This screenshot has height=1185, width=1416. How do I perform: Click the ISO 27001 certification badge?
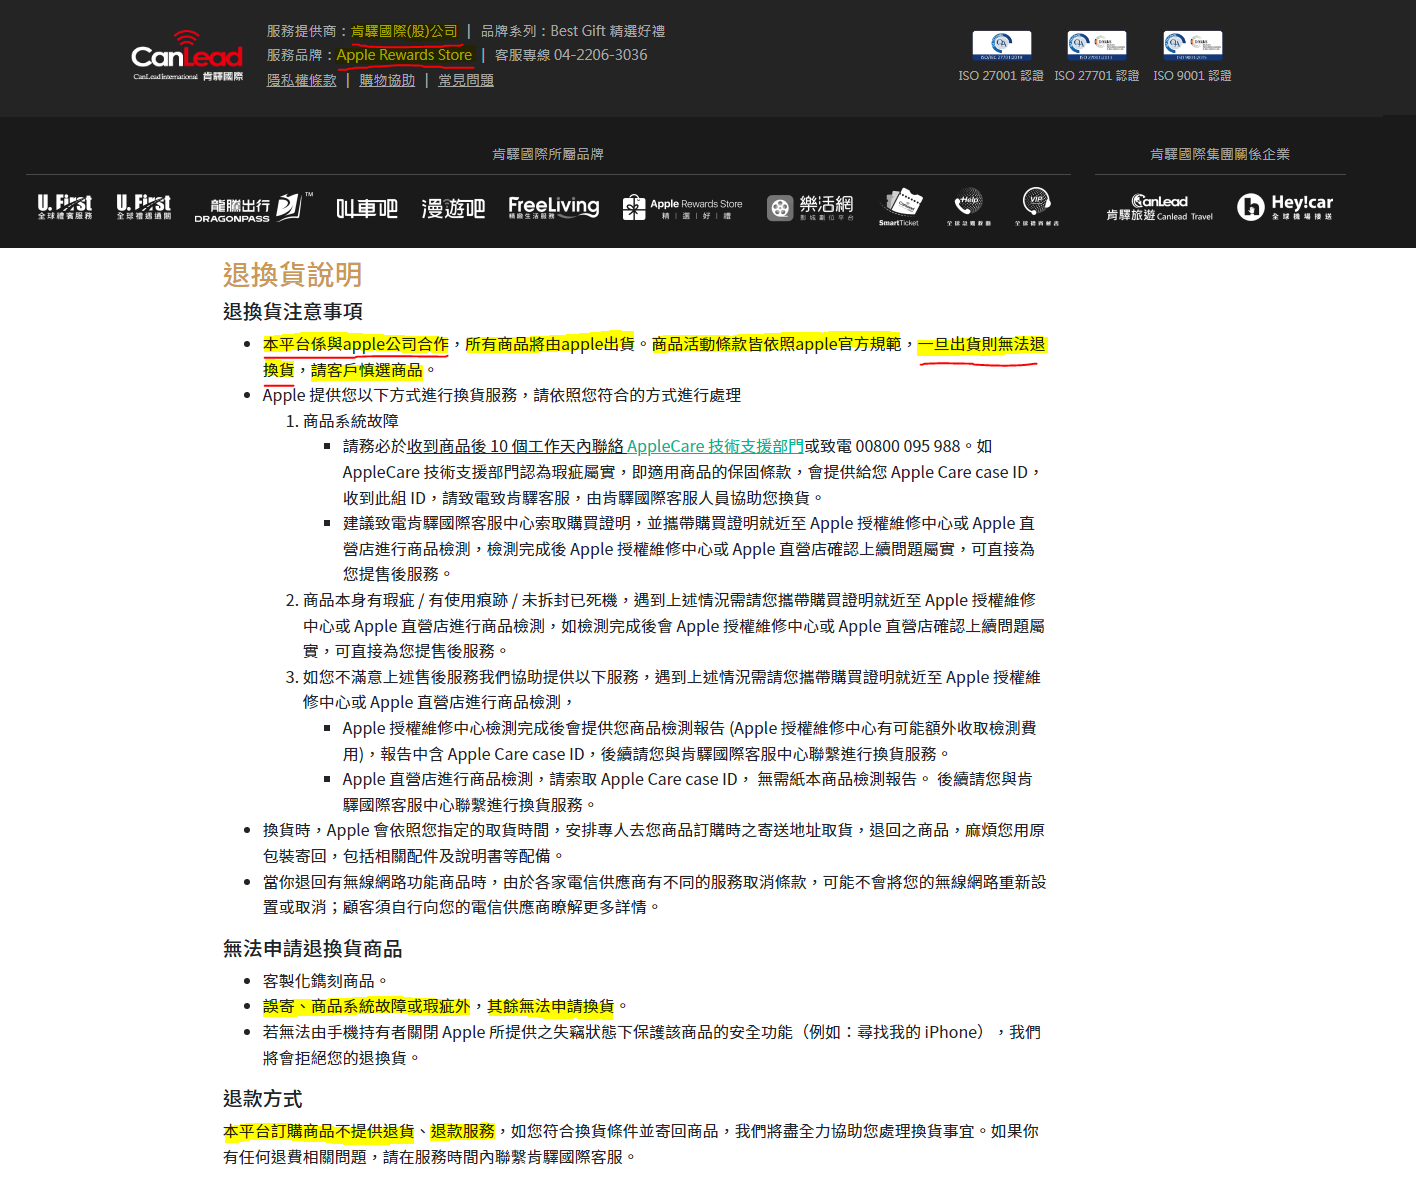click(1001, 45)
